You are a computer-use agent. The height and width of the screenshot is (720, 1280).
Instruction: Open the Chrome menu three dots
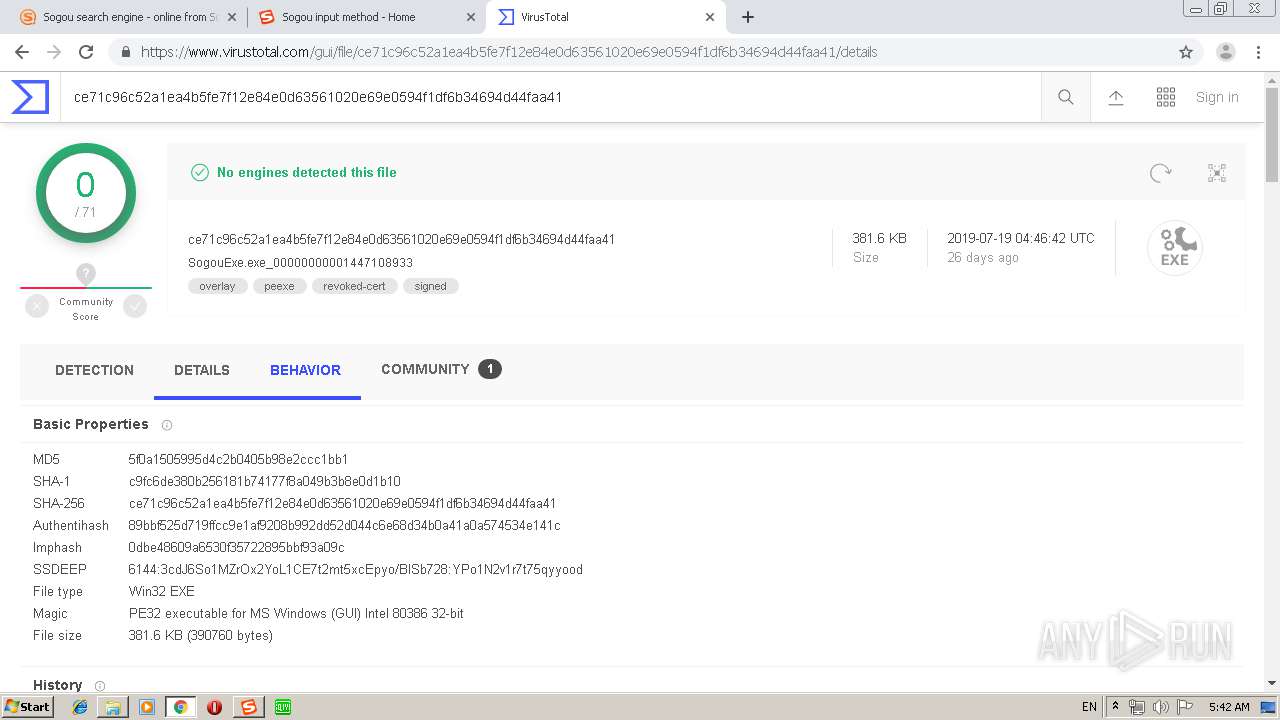click(x=1258, y=52)
